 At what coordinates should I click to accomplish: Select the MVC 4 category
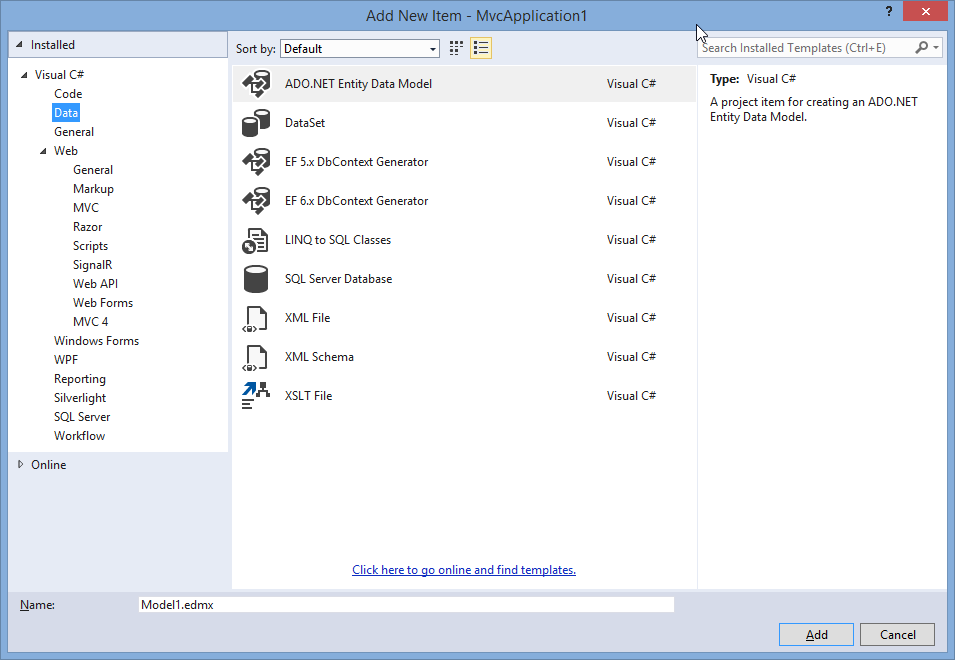(x=90, y=322)
